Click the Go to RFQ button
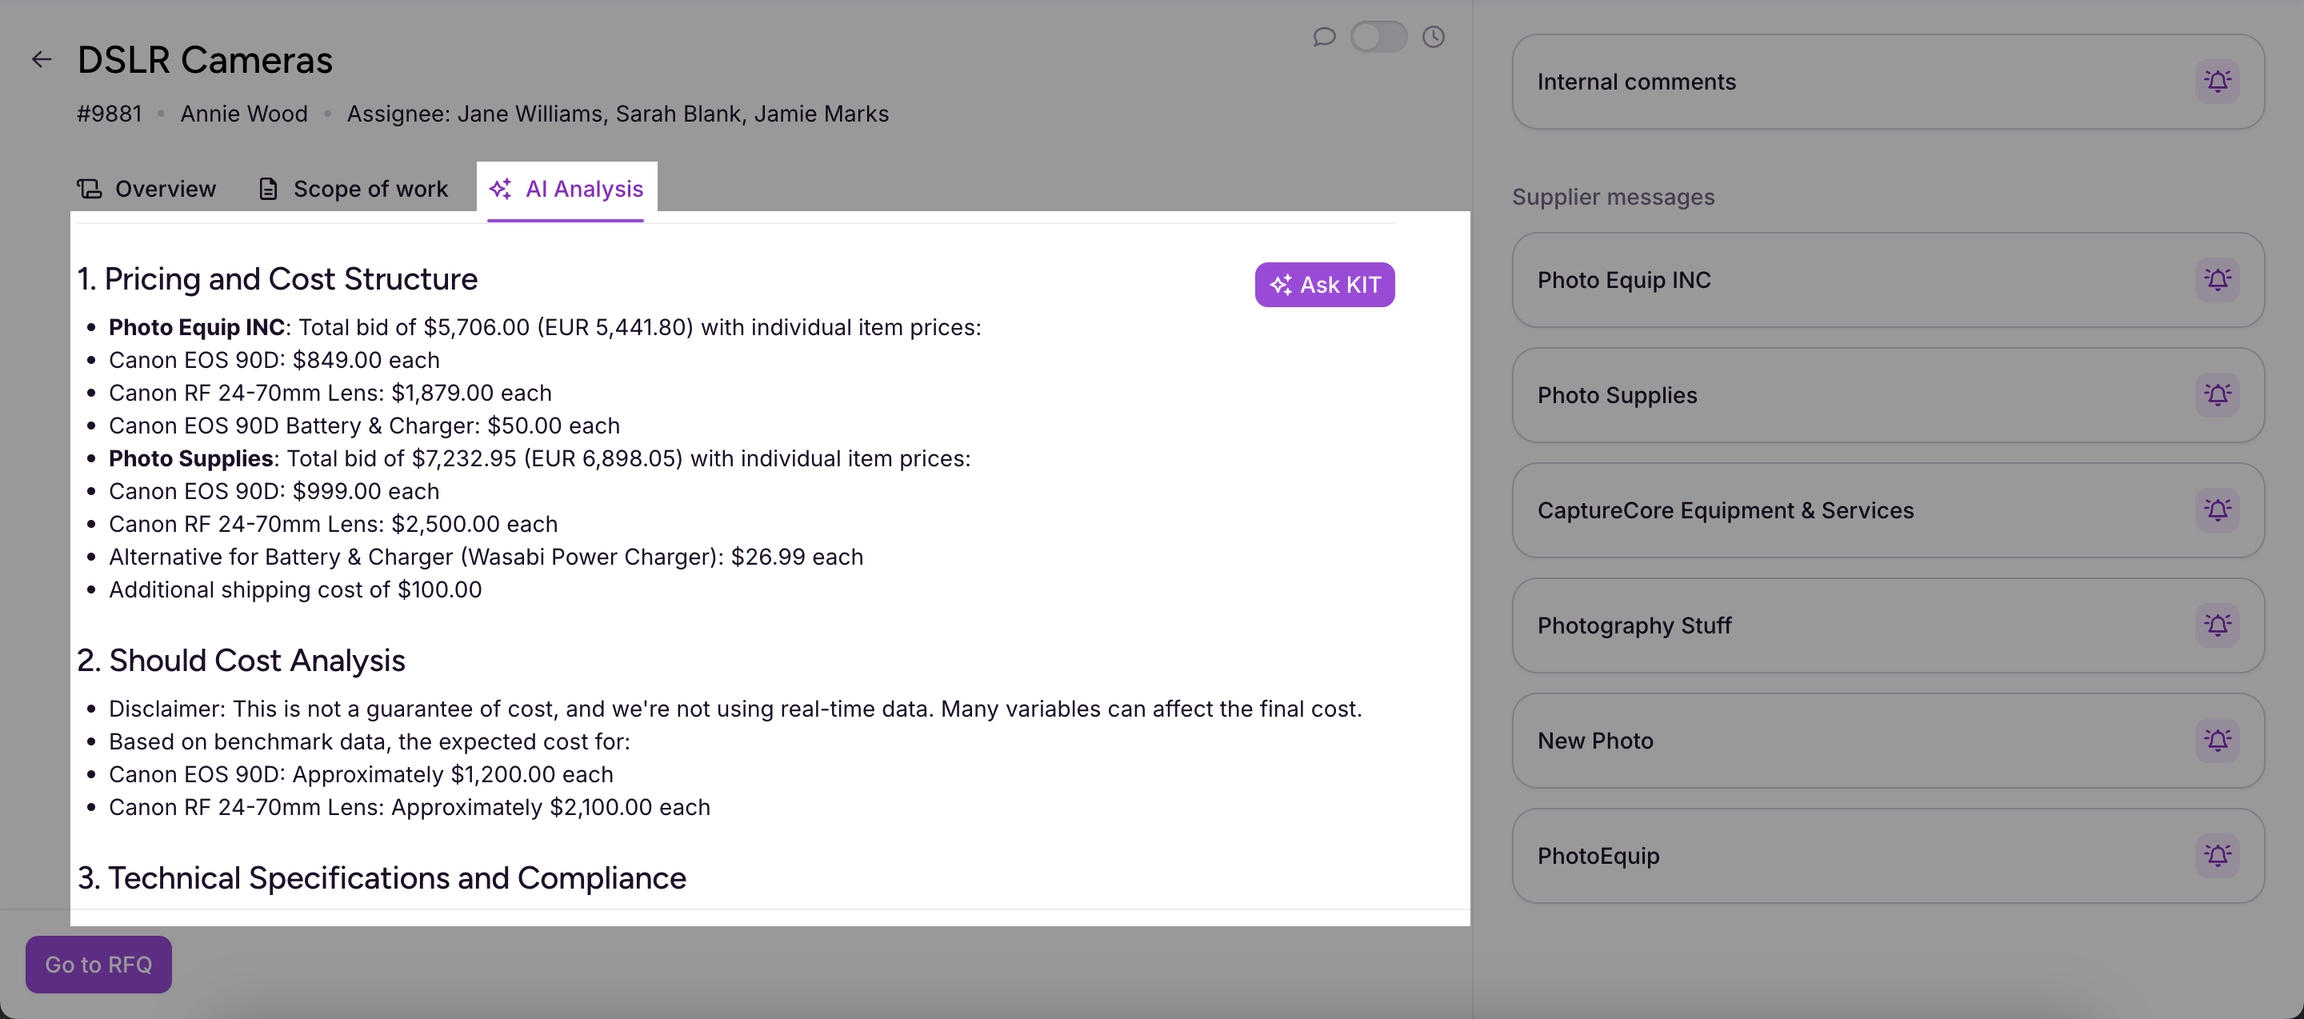This screenshot has width=2304, height=1019. point(98,964)
